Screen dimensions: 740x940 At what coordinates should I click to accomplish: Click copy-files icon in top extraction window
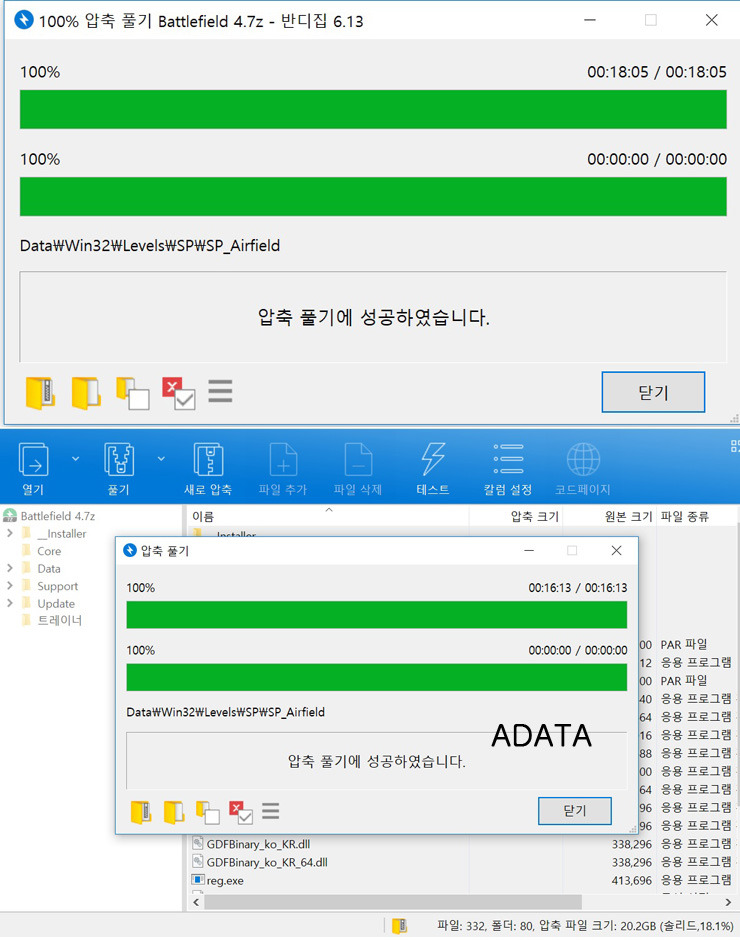133,393
